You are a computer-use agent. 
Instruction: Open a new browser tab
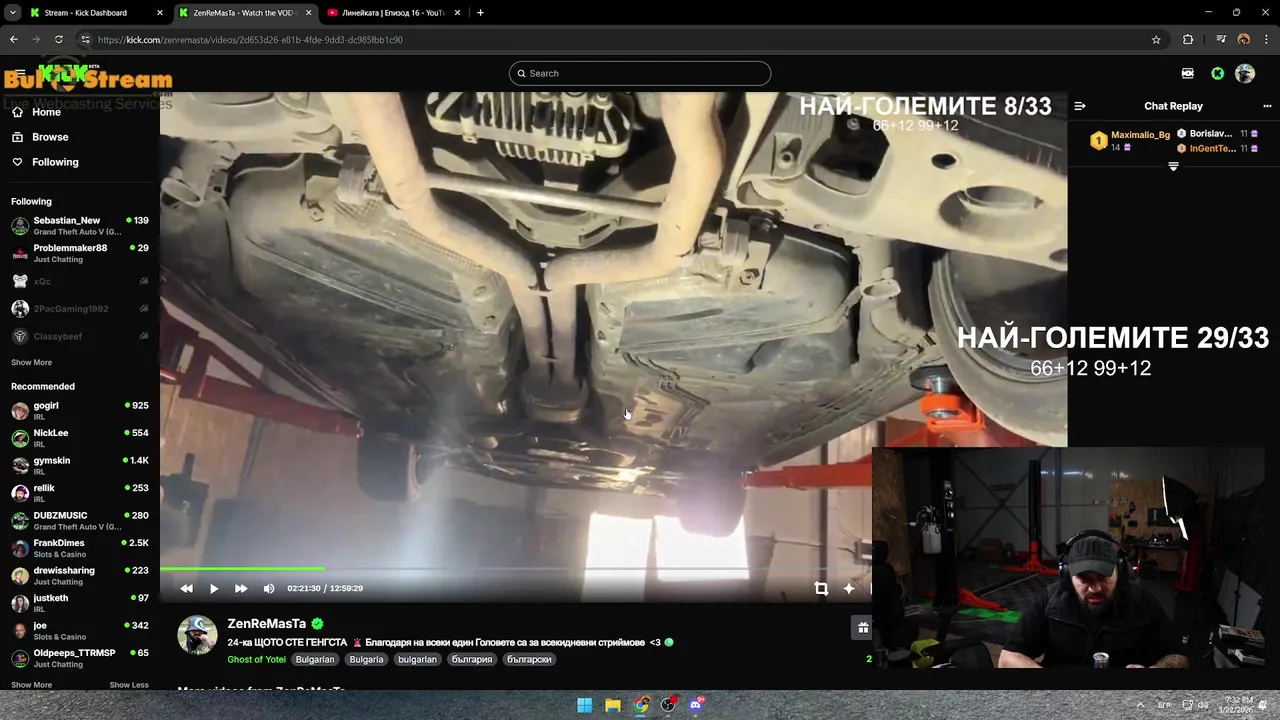tap(480, 13)
